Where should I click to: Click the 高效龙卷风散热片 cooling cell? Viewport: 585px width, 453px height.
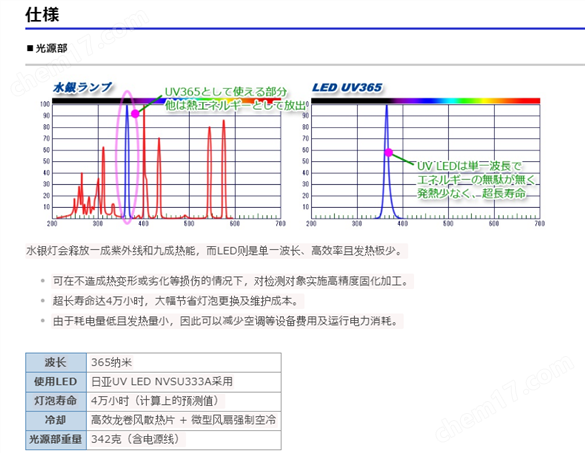(184, 421)
